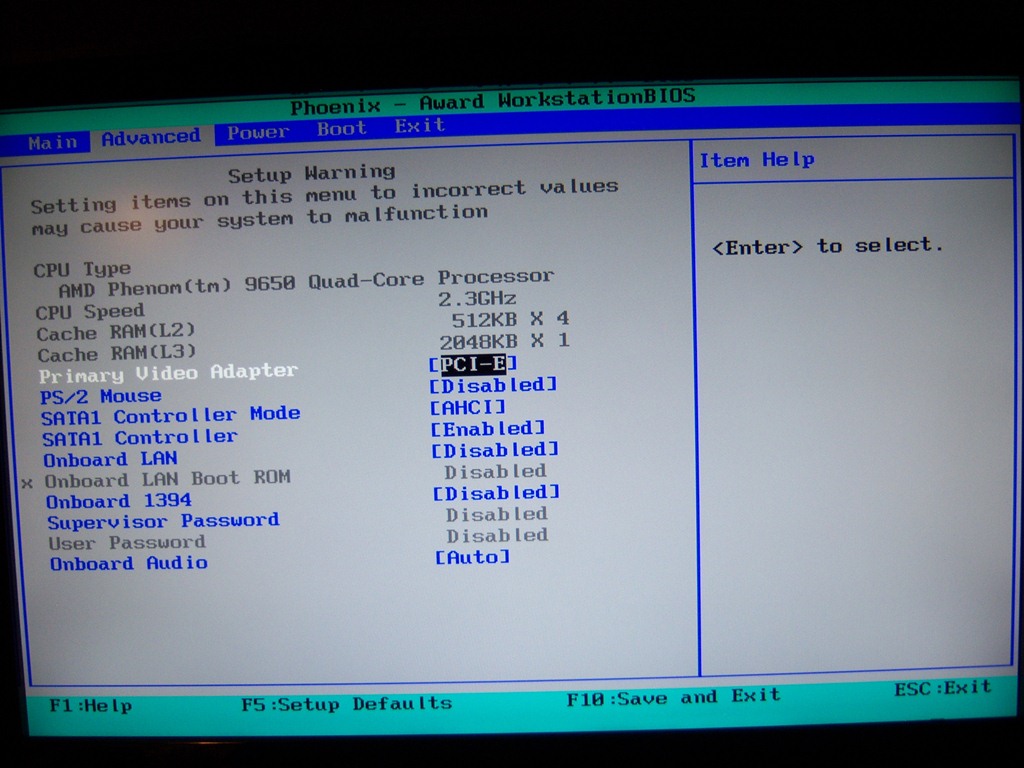Image resolution: width=1024 pixels, height=768 pixels.
Task: Click the Setup Warning heading
Action: click(312, 174)
